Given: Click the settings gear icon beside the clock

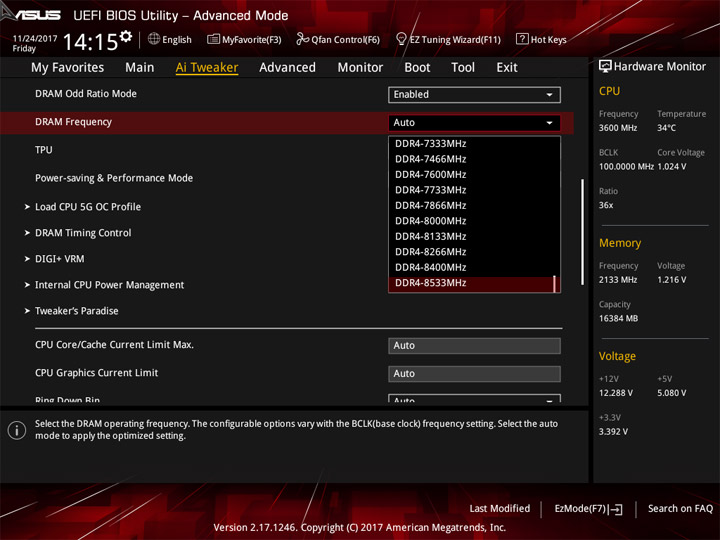Looking at the screenshot, I should [x=126, y=37].
